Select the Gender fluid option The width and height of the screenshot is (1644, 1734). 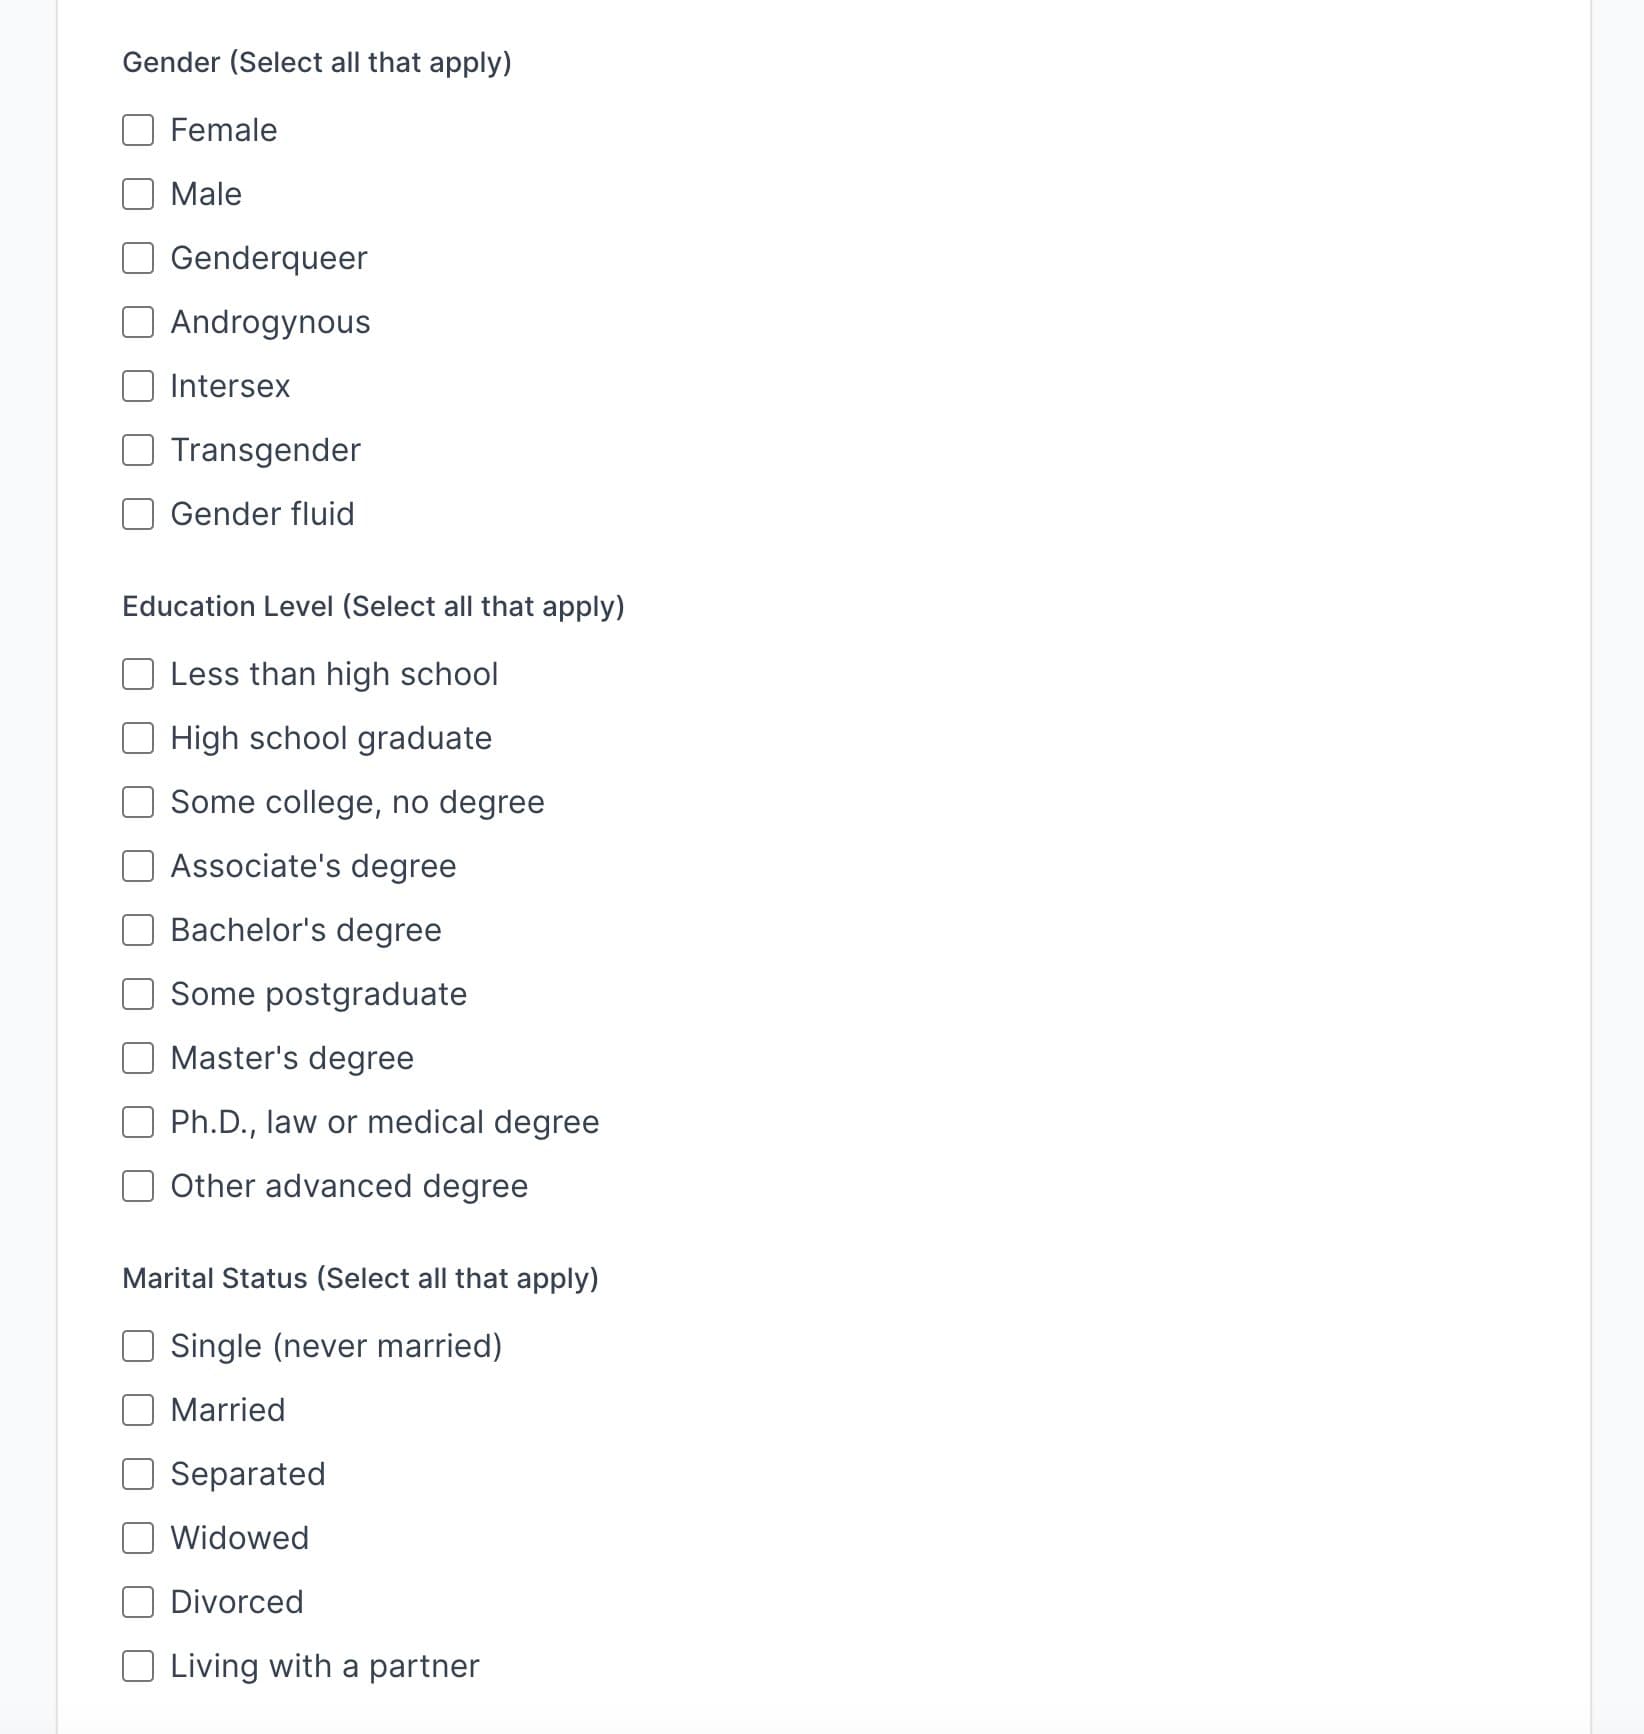137,514
